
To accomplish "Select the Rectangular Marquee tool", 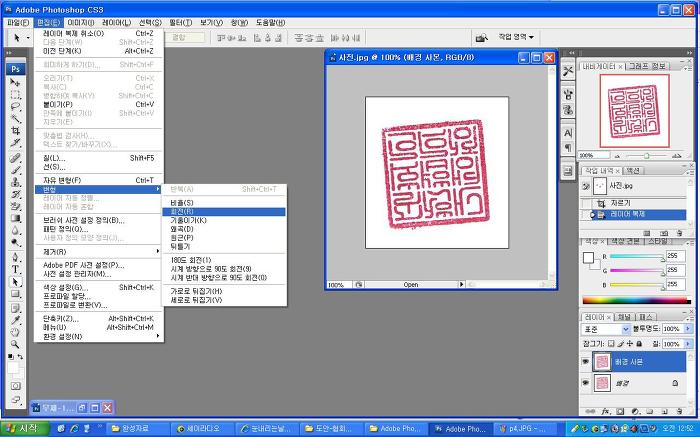I will pyautogui.click(x=15, y=95).
